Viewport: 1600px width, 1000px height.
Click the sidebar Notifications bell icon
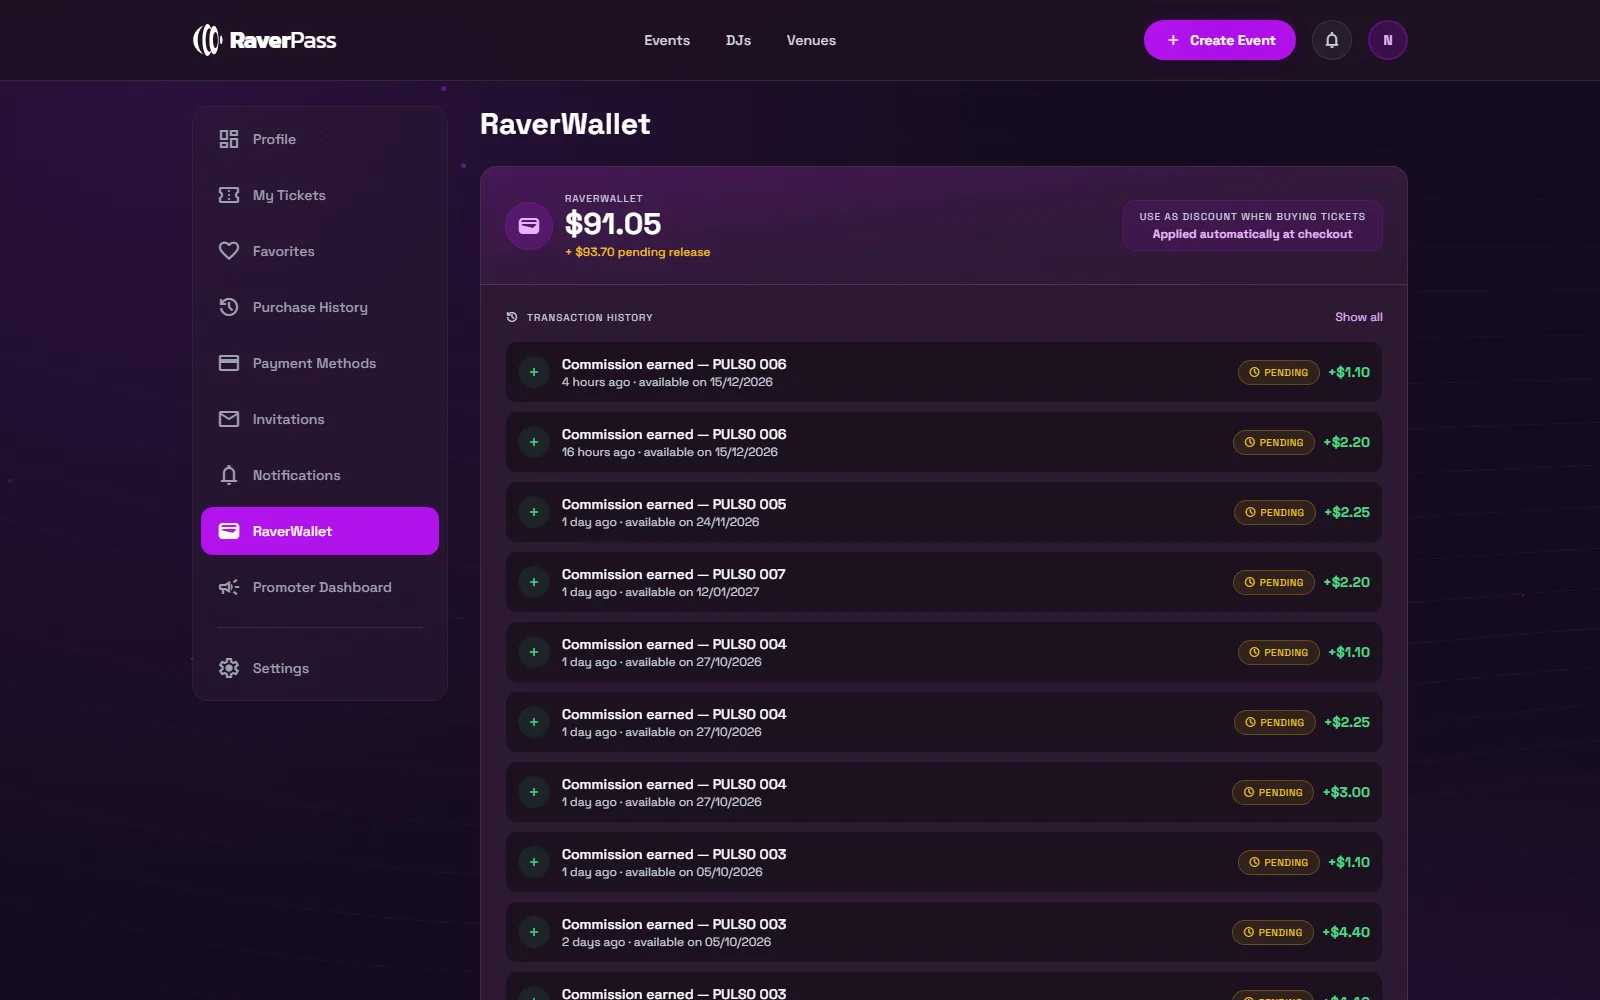coord(229,475)
